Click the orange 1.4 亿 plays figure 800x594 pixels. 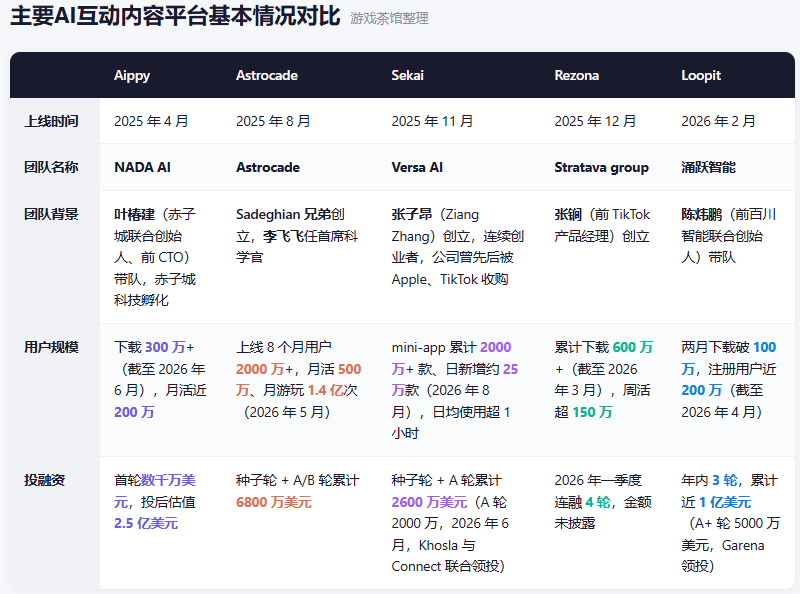[x=326, y=390]
